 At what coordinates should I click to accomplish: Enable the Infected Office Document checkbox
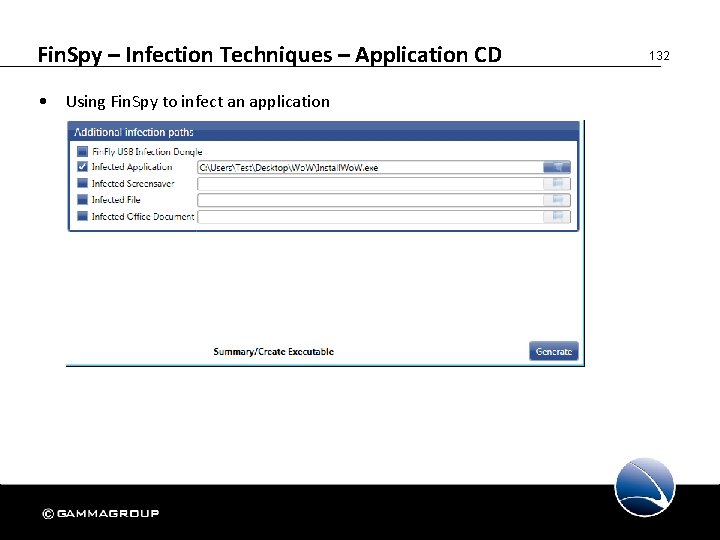point(83,216)
